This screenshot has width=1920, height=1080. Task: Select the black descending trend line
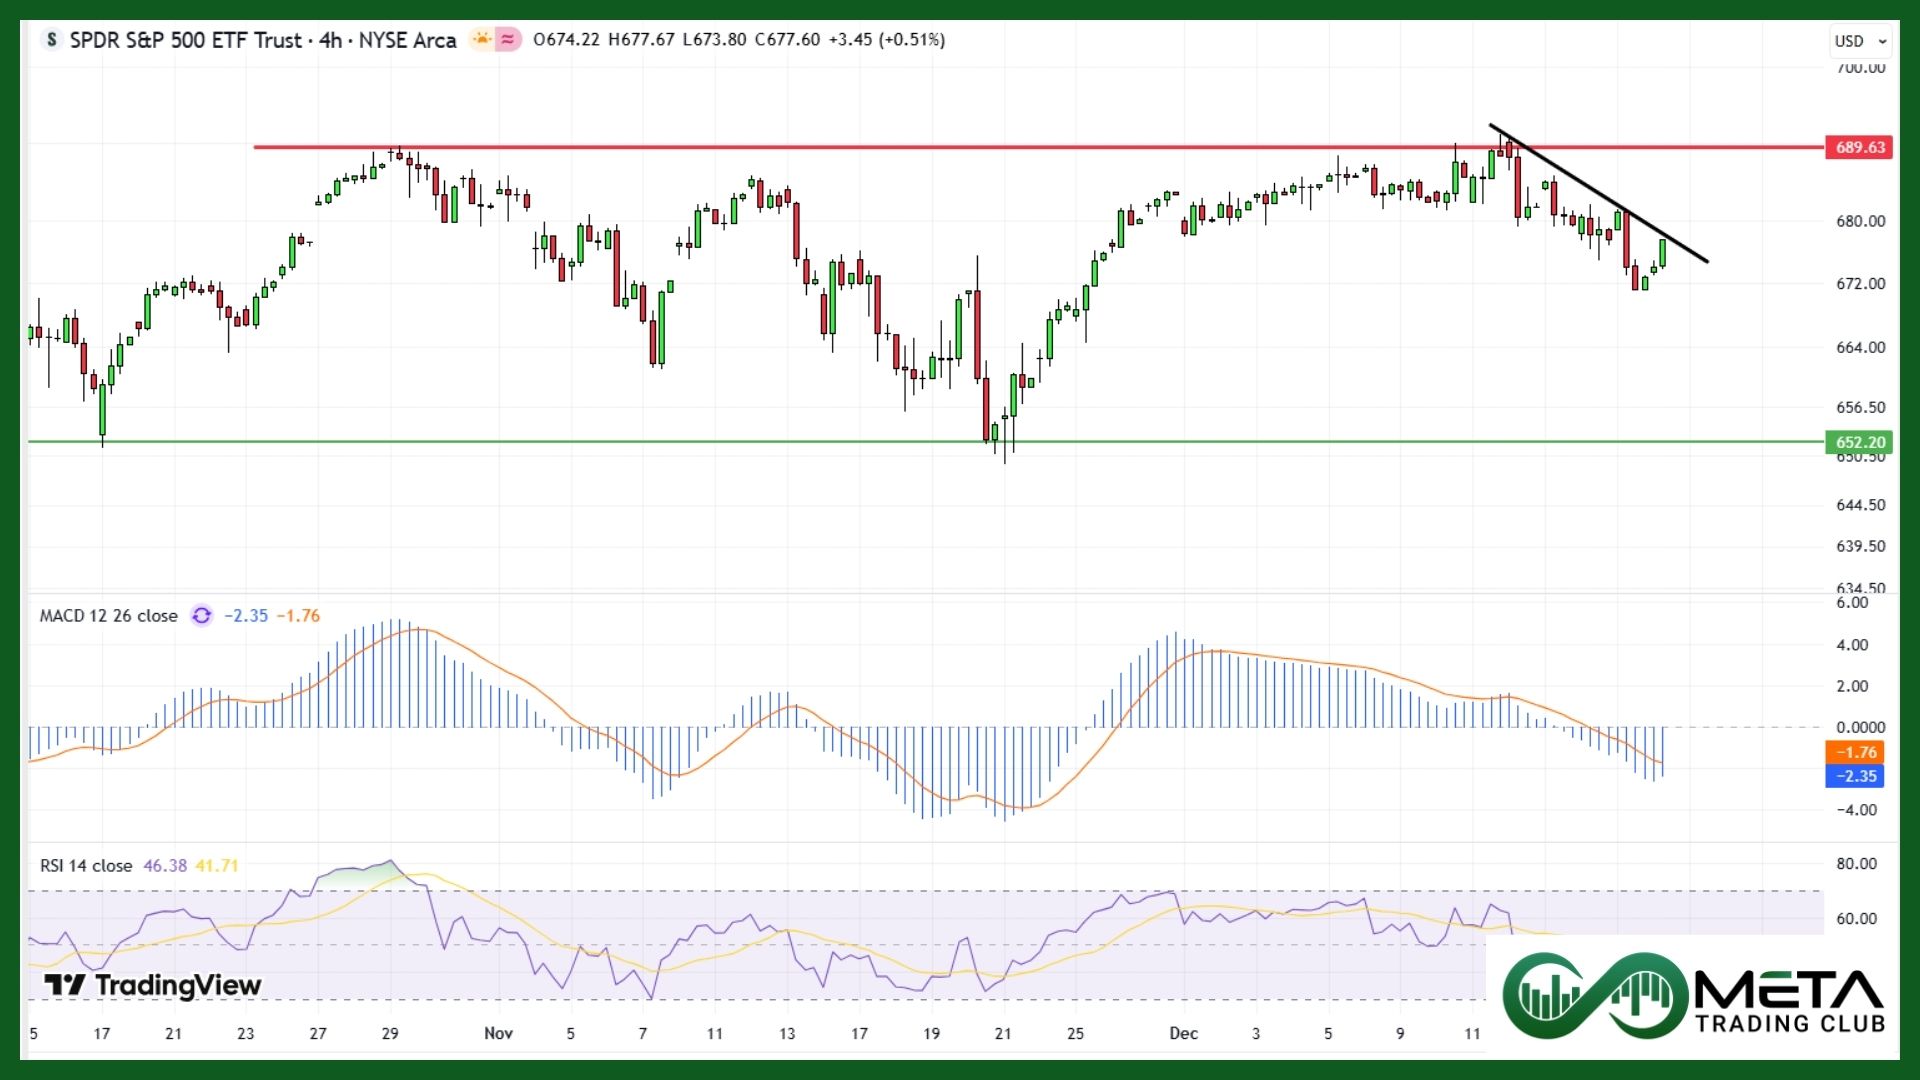point(1598,193)
